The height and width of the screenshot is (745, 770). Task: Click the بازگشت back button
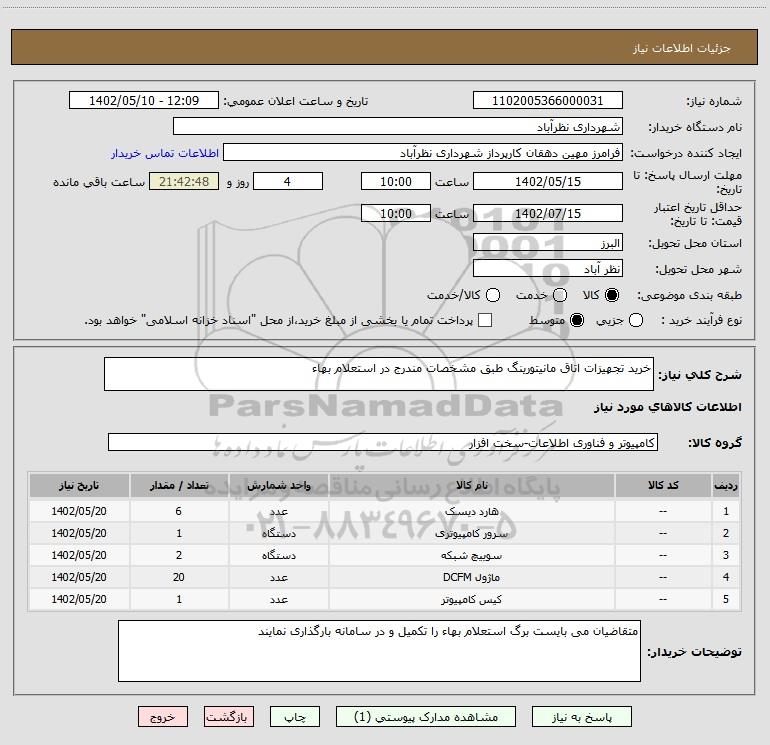(230, 717)
